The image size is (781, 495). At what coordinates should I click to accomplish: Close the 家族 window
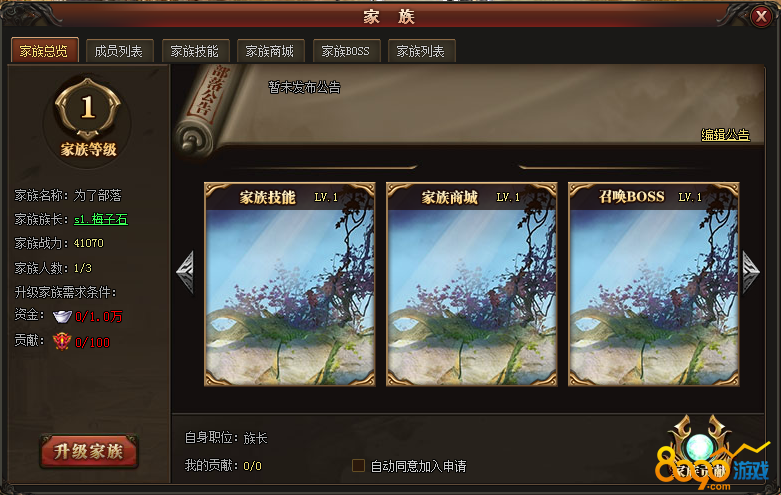[761, 17]
